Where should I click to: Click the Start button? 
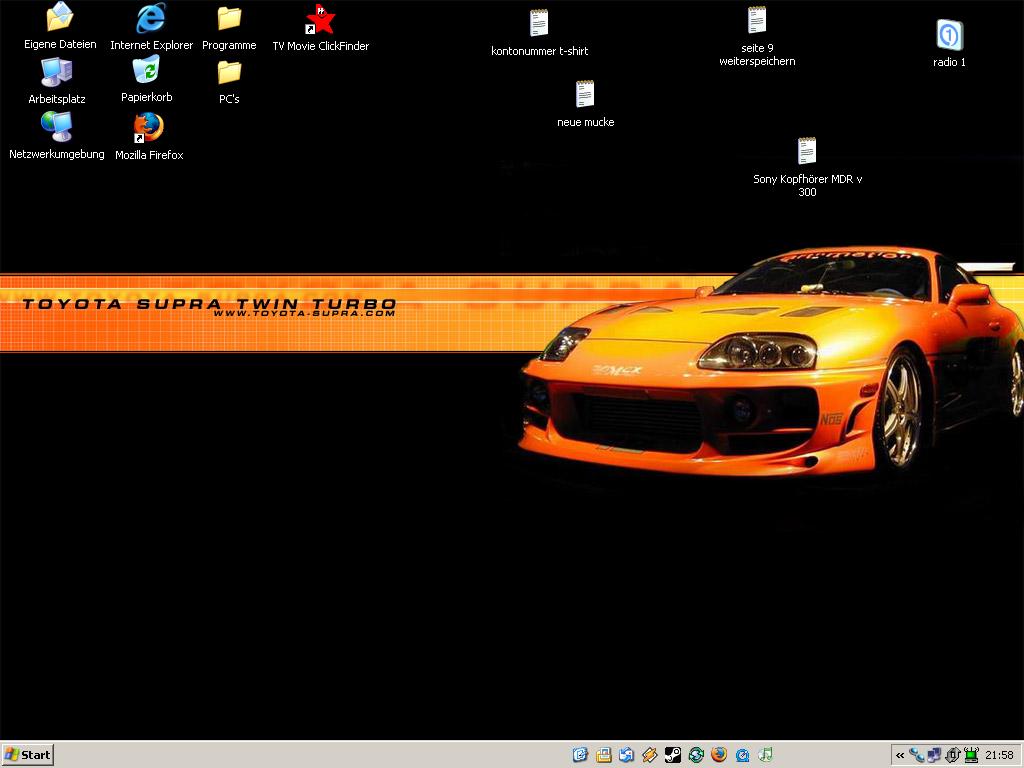click(28, 755)
